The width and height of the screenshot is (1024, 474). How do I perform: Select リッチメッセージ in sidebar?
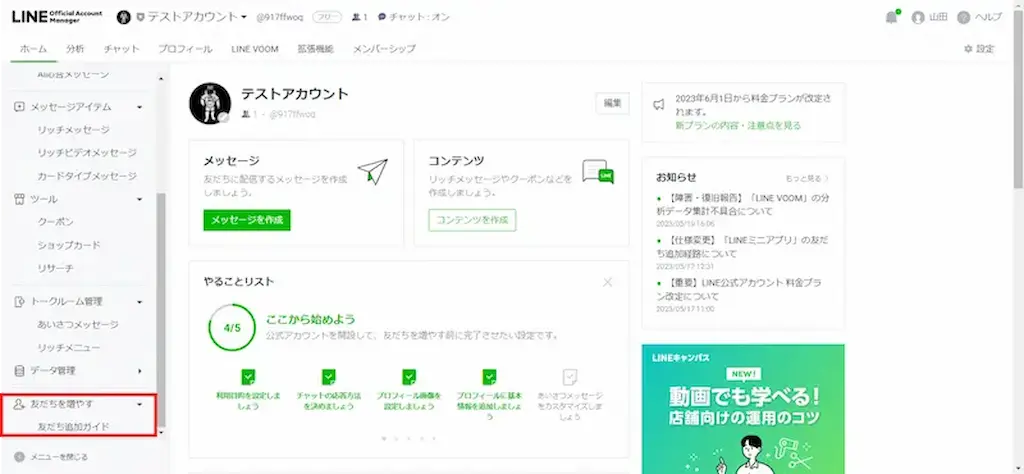73,130
